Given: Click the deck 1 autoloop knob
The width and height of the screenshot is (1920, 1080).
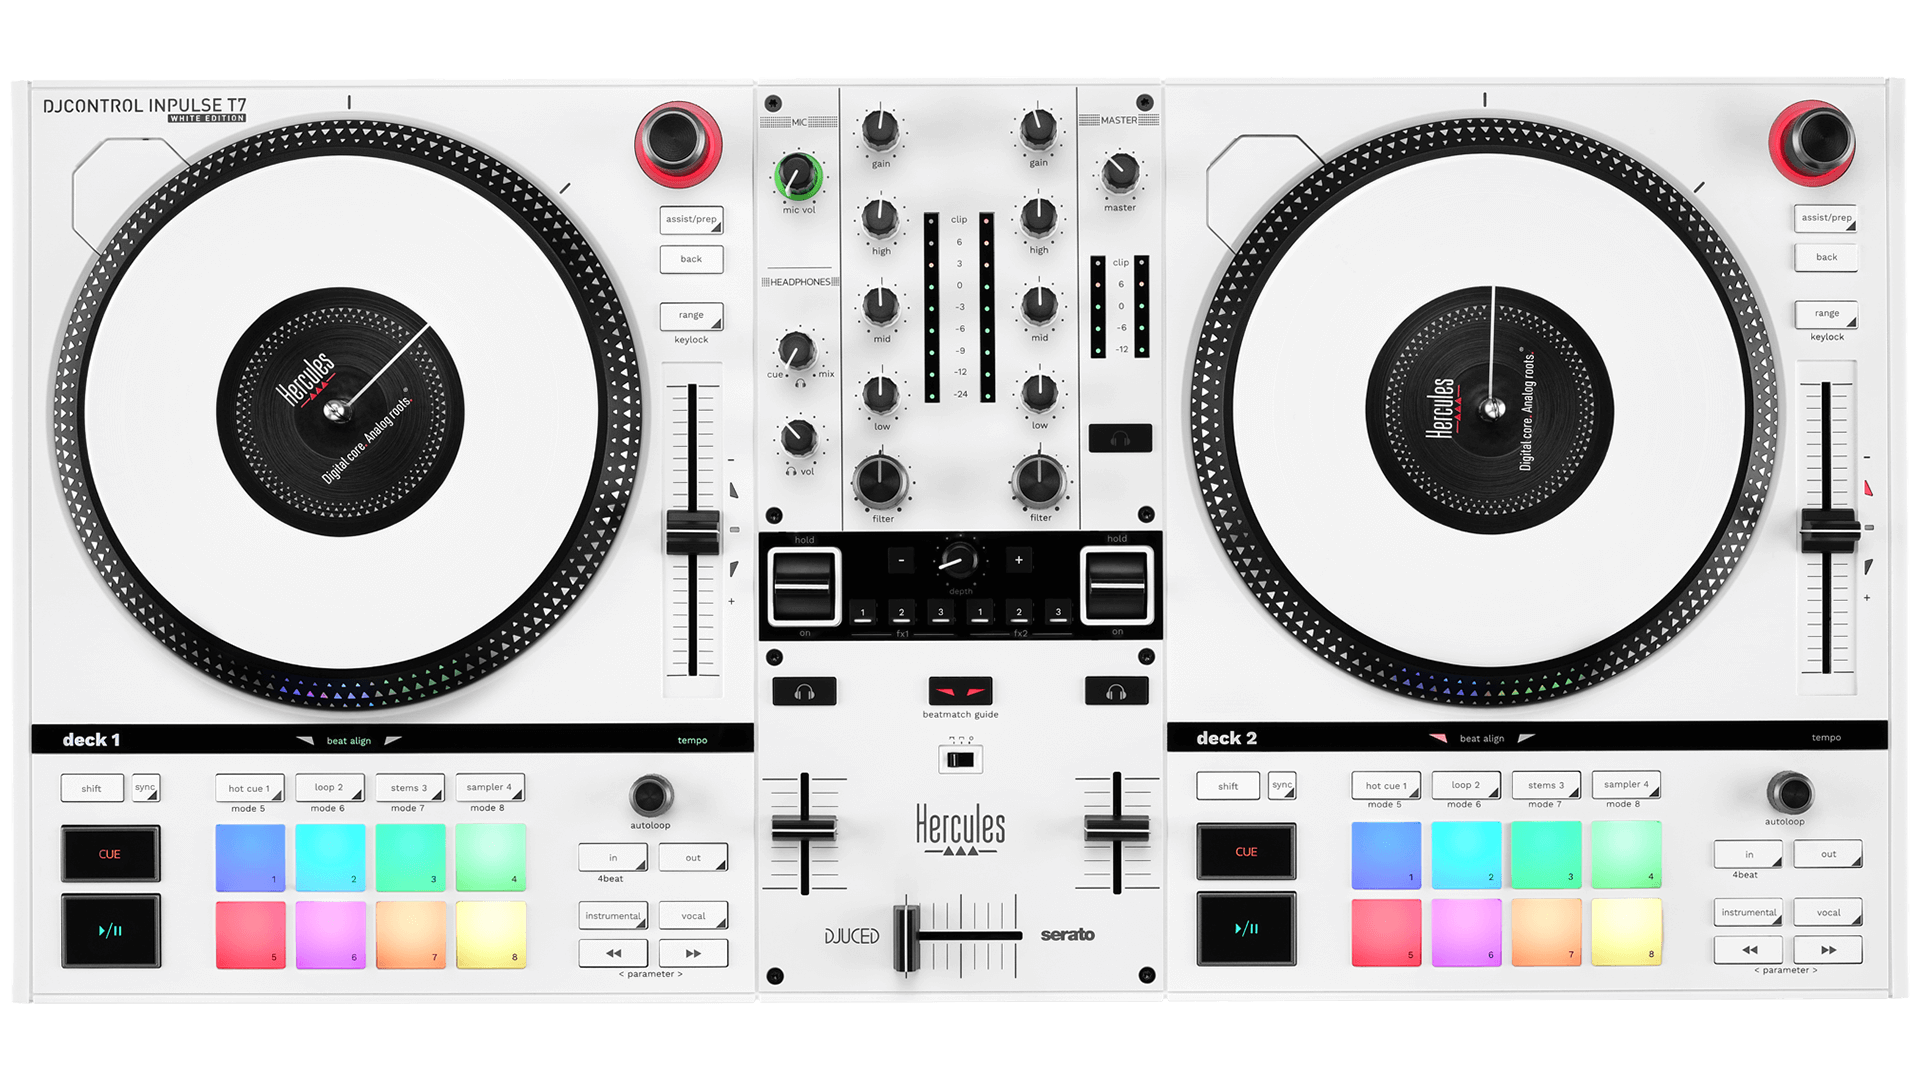Looking at the screenshot, I should (651, 796).
